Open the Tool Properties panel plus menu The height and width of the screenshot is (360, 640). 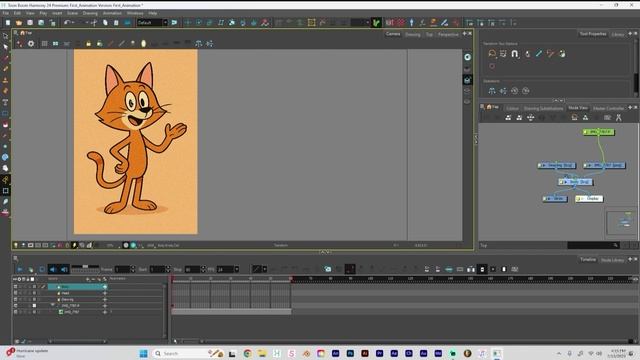pyautogui.click(x=630, y=33)
